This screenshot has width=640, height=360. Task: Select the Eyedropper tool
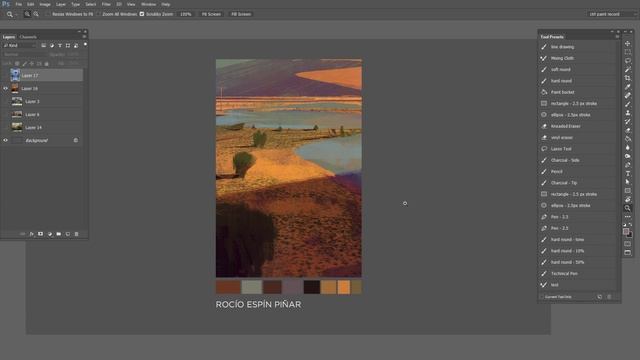tap(627, 87)
